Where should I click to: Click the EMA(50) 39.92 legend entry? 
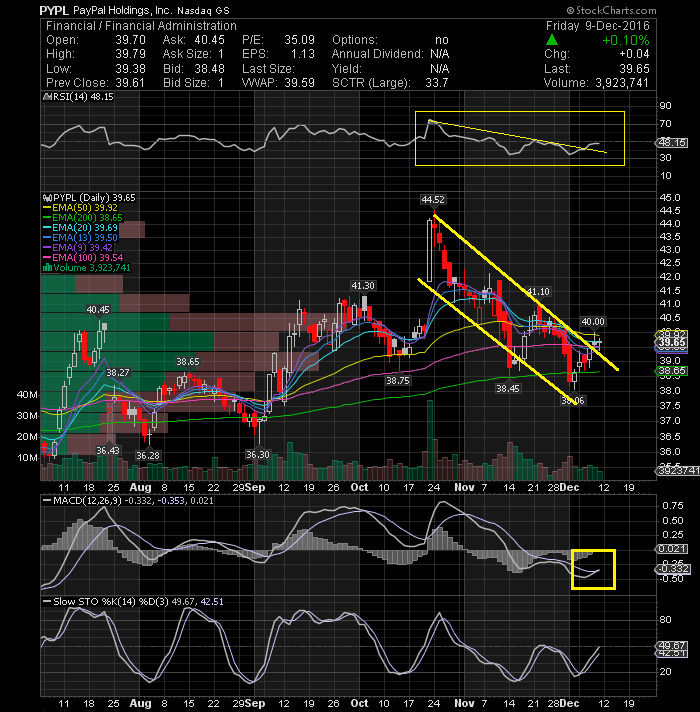[80, 208]
